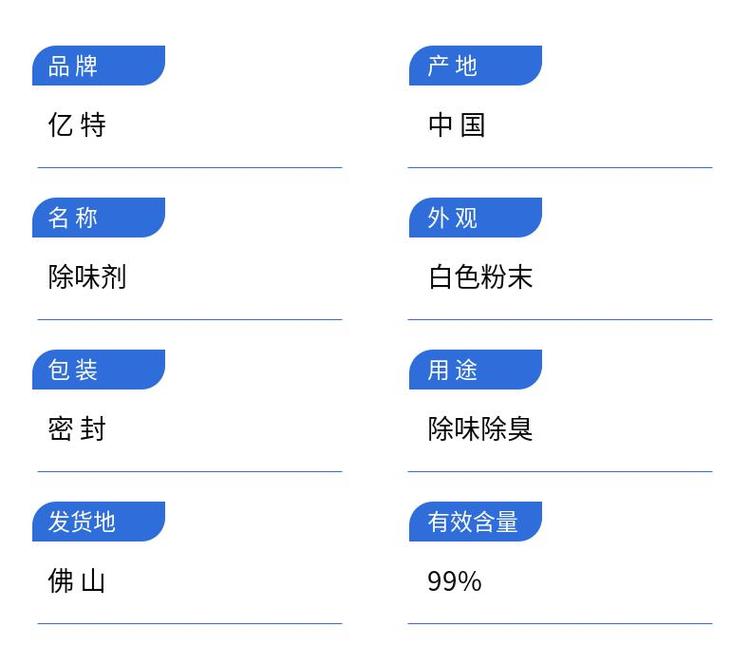This screenshot has height=665, width=750.
Task: Click the 包装 blue label tag
Action: click(97, 370)
